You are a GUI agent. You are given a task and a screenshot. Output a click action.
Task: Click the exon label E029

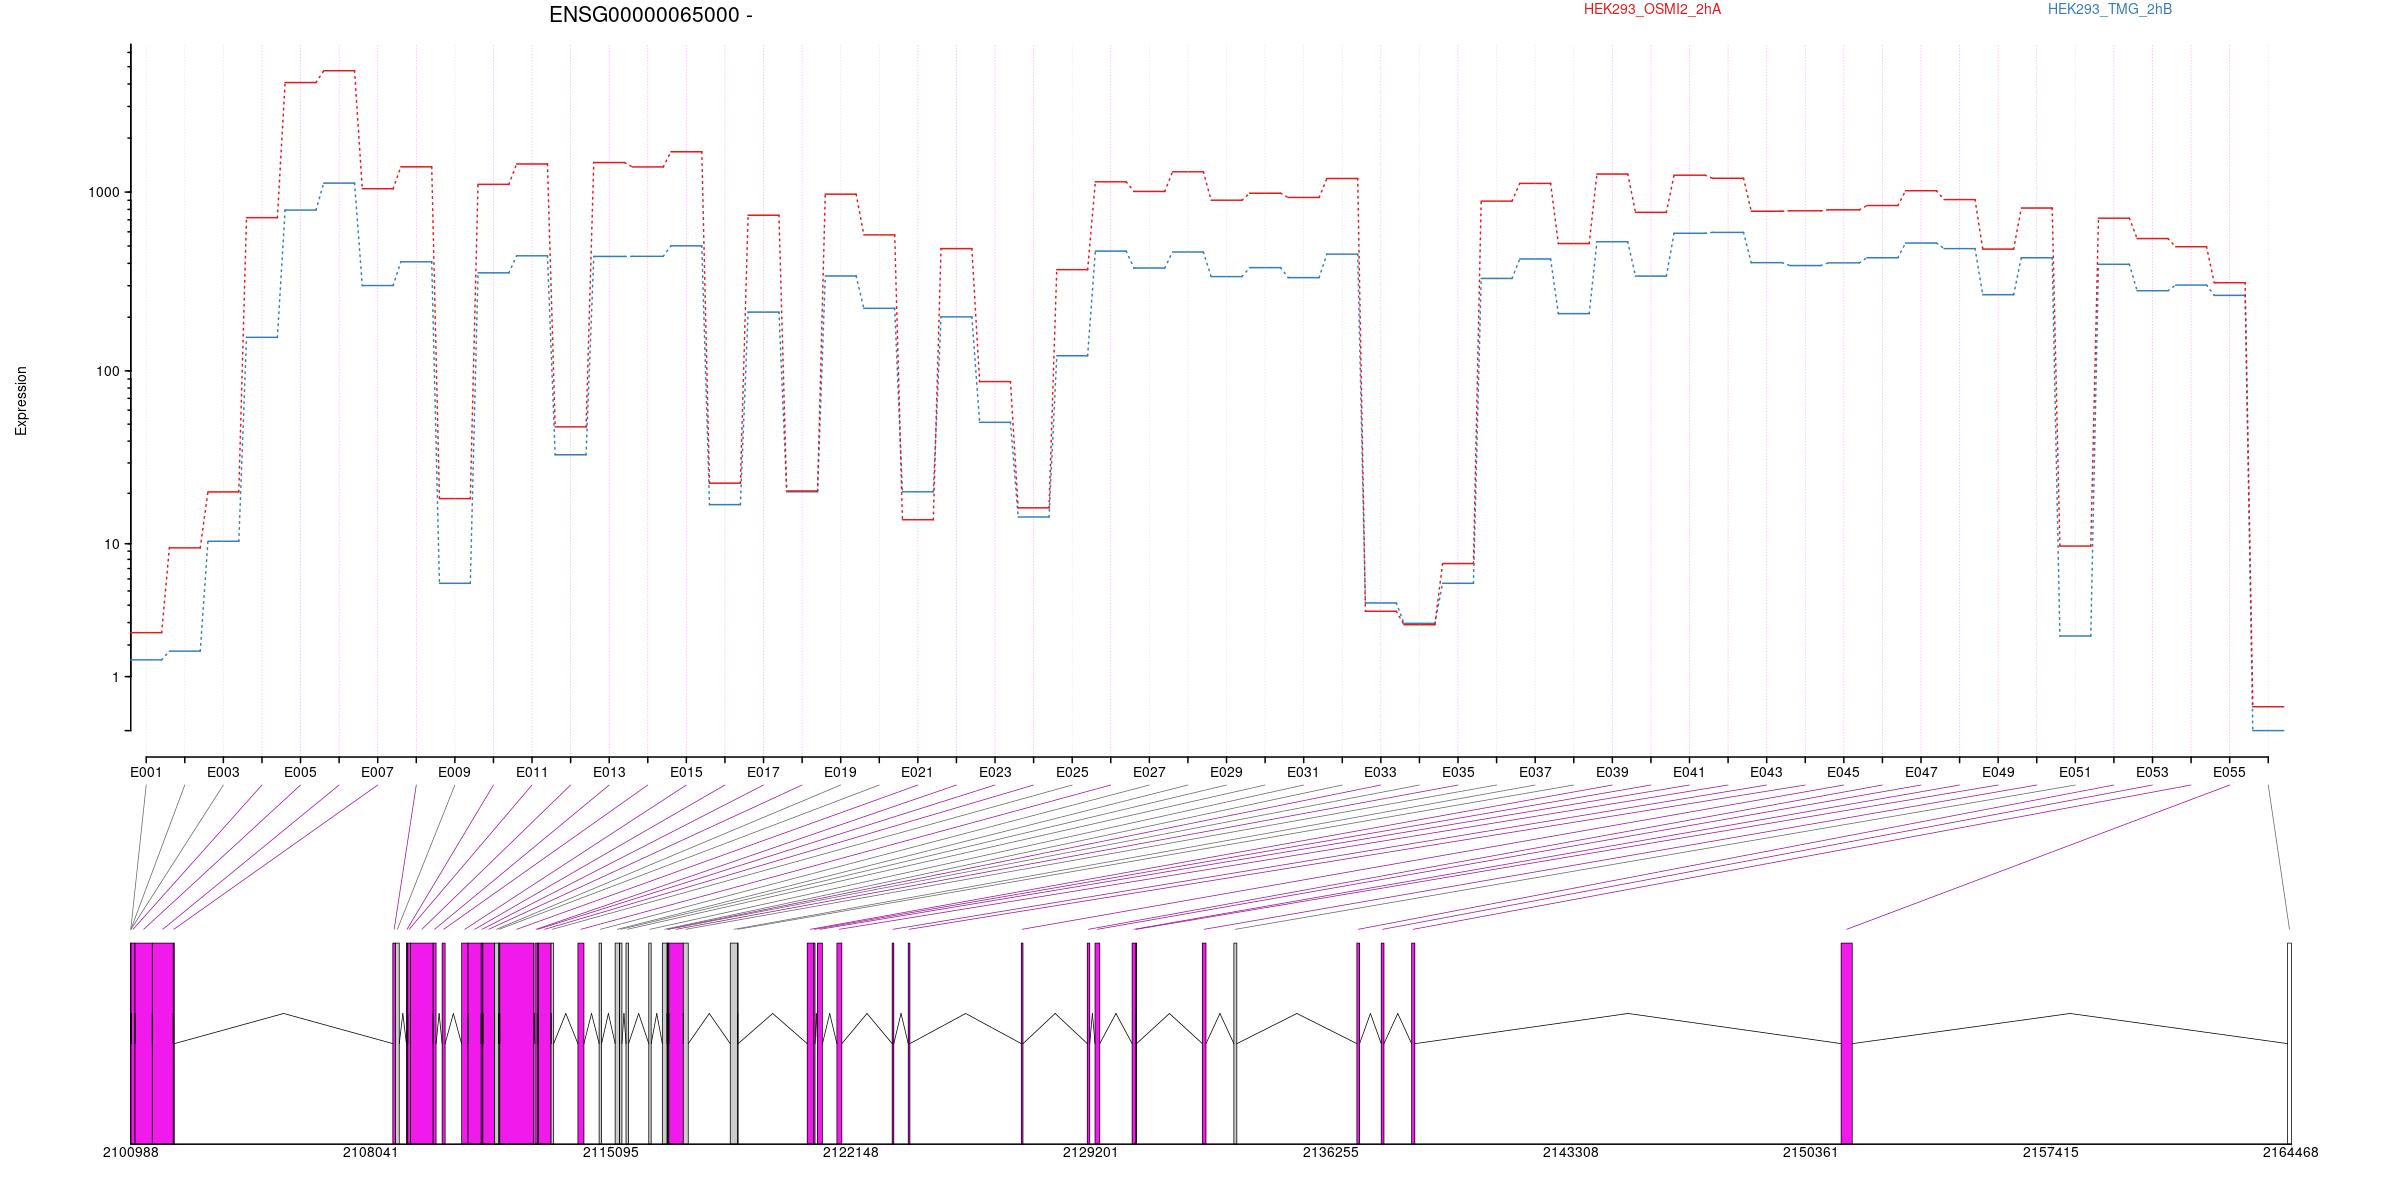tap(1226, 772)
